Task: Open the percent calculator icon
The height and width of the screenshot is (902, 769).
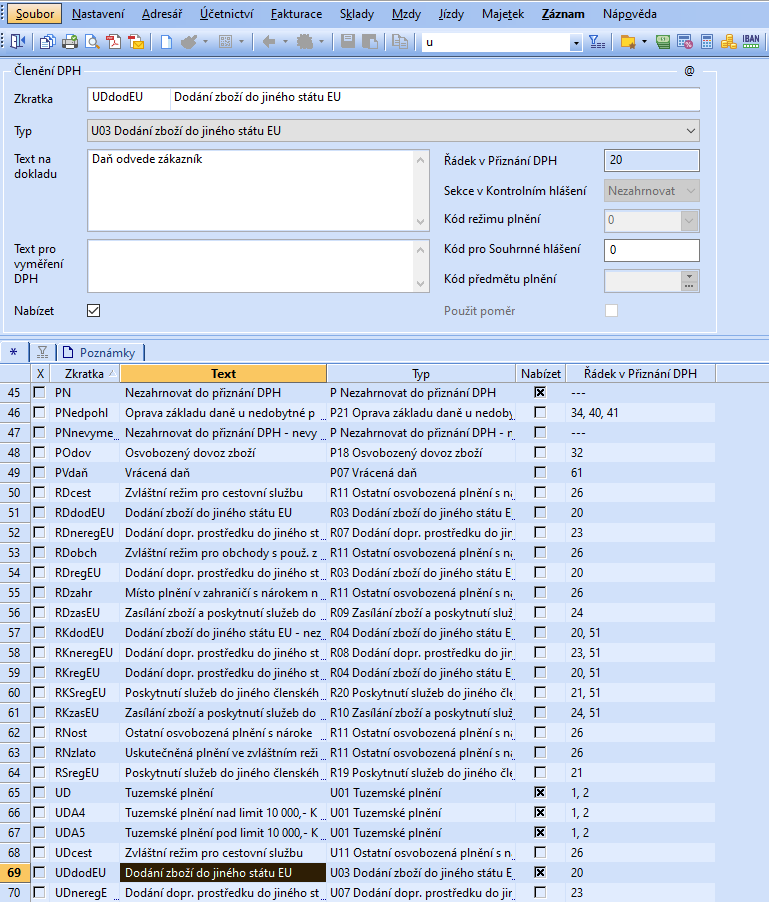Action: [x=684, y=41]
